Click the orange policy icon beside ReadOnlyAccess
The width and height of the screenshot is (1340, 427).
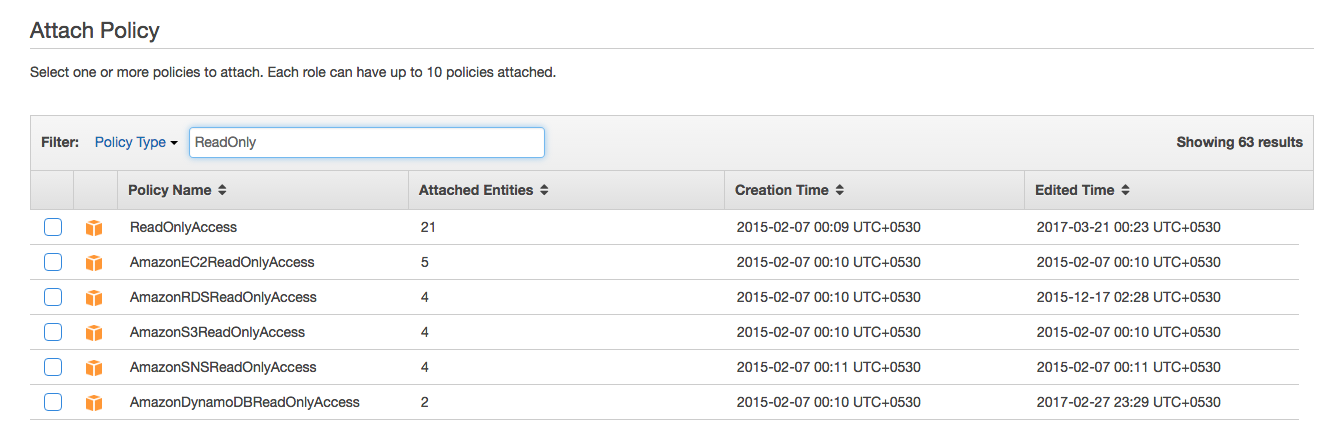pyautogui.click(x=94, y=228)
